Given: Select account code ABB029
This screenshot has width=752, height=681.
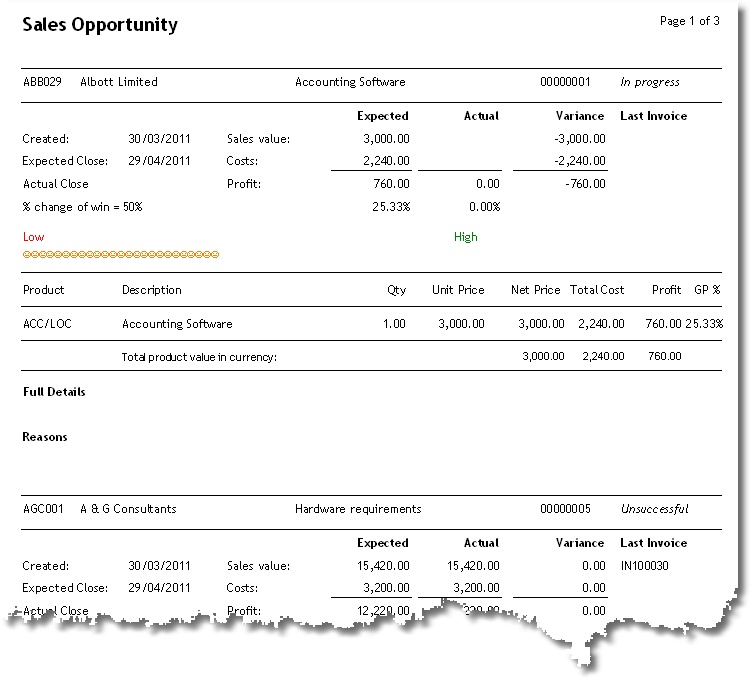Looking at the screenshot, I should pyautogui.click(x=42, y=82).
